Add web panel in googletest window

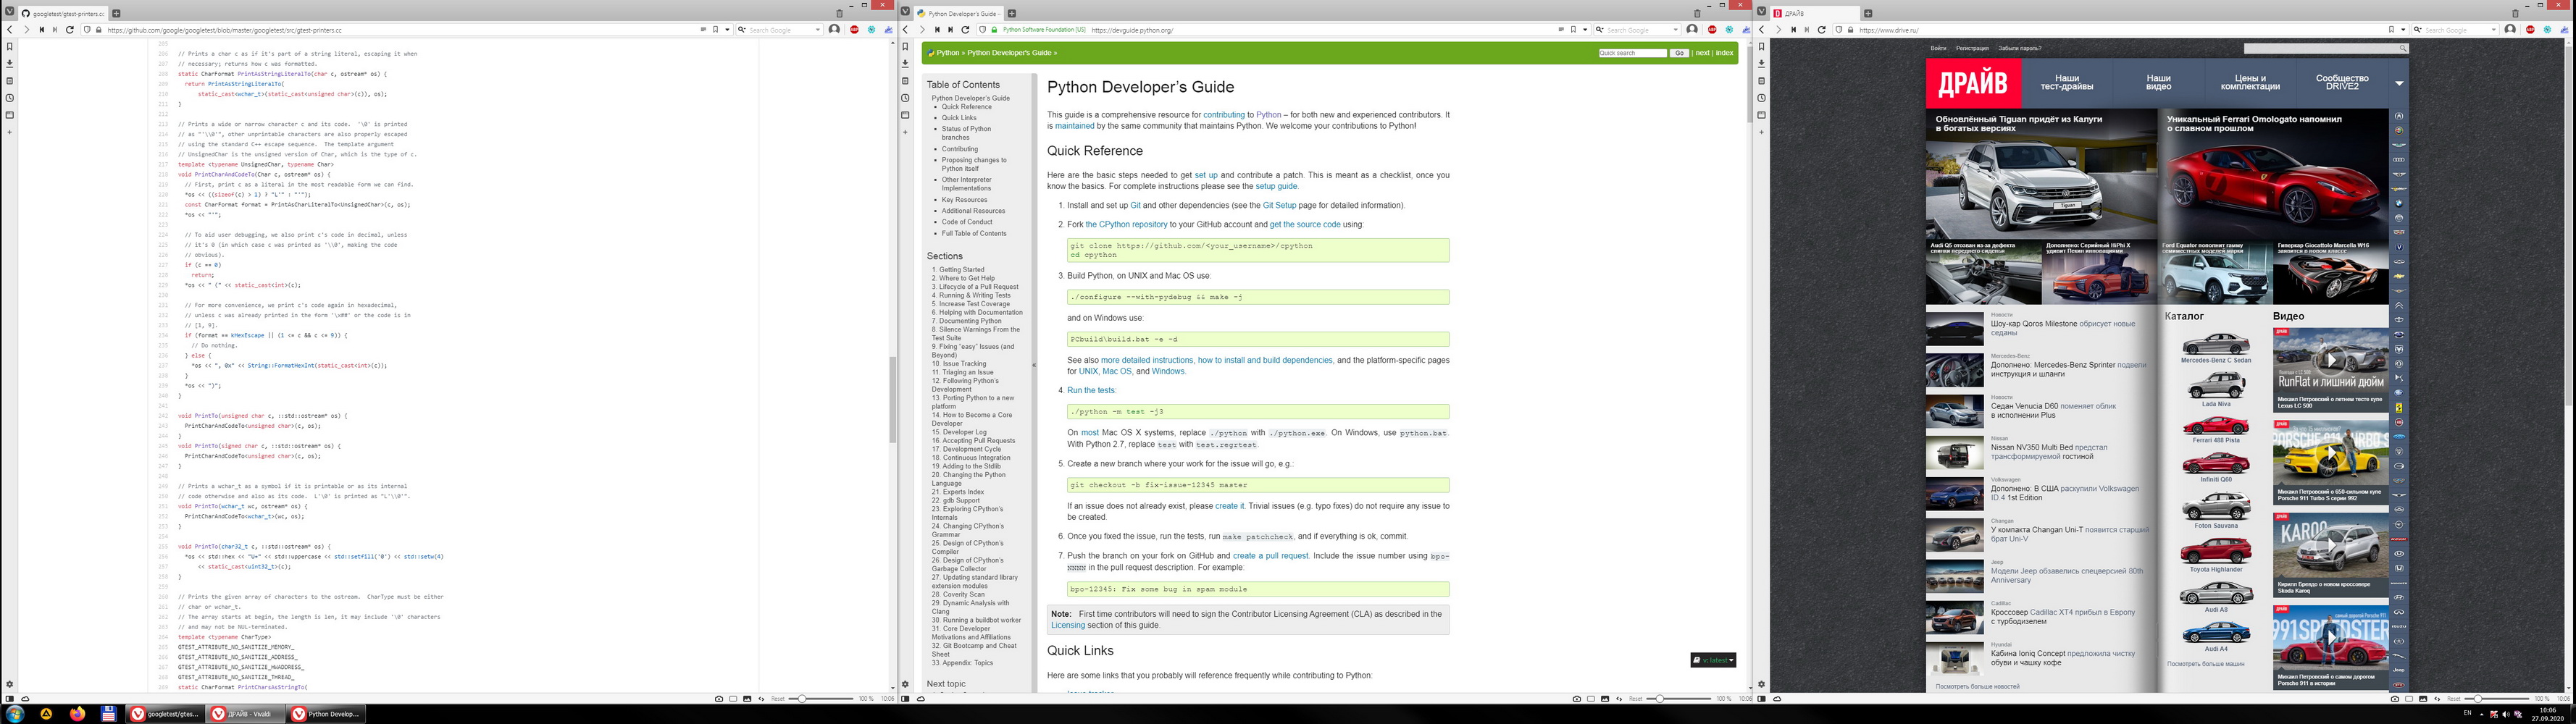pos(9,131)
